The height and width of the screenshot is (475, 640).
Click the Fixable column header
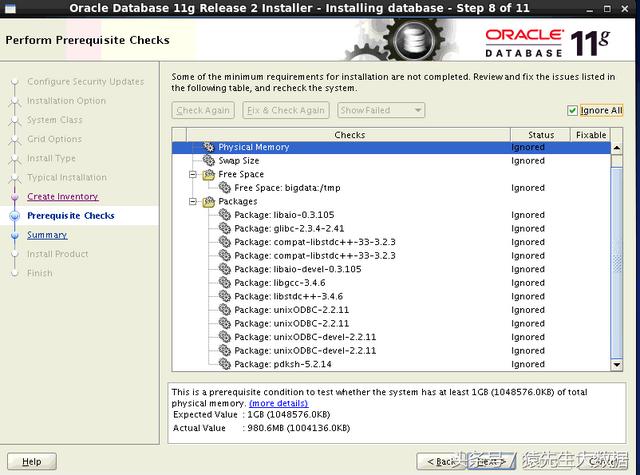coord(591,135)
